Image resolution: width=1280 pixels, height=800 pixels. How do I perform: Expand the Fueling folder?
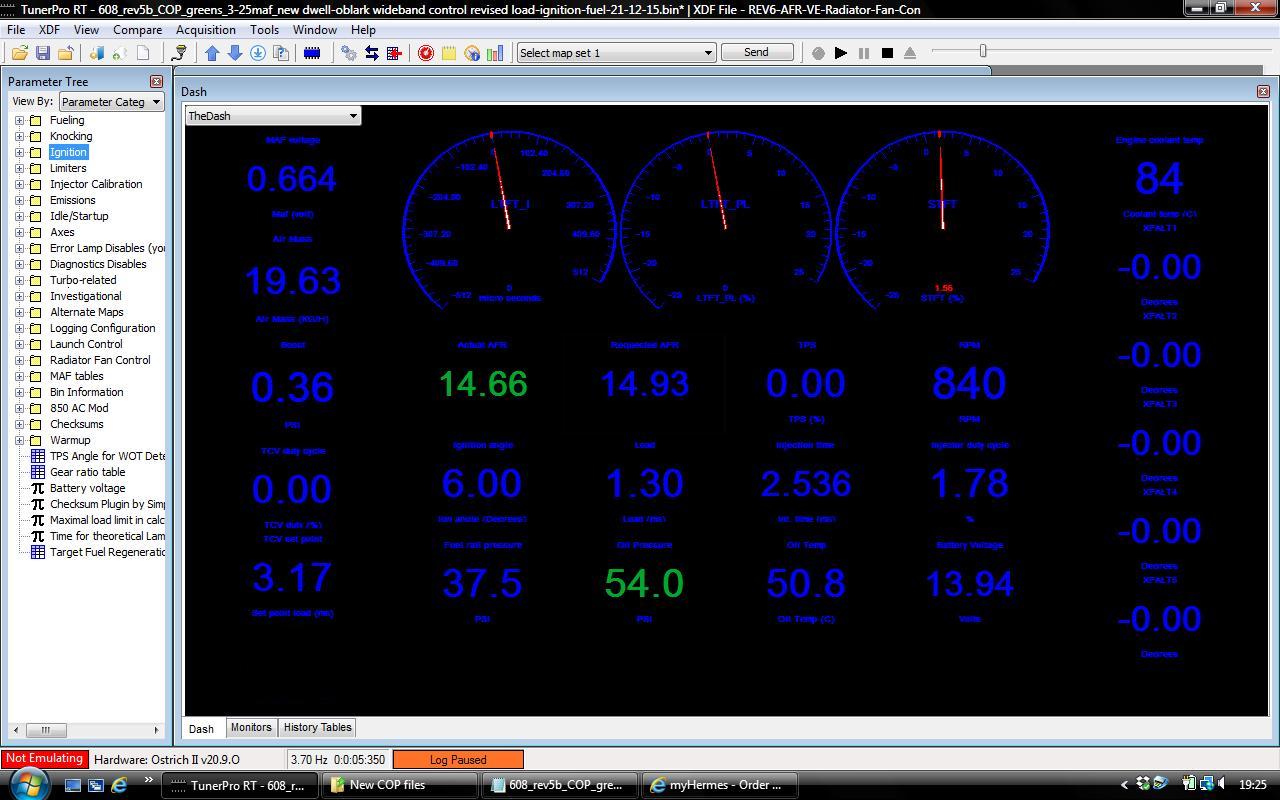point(19,120)
